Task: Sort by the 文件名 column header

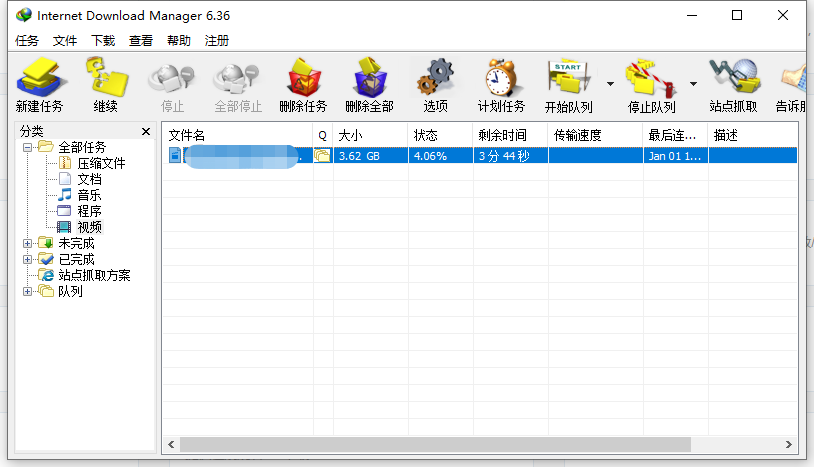Action: tap(237, 135)
